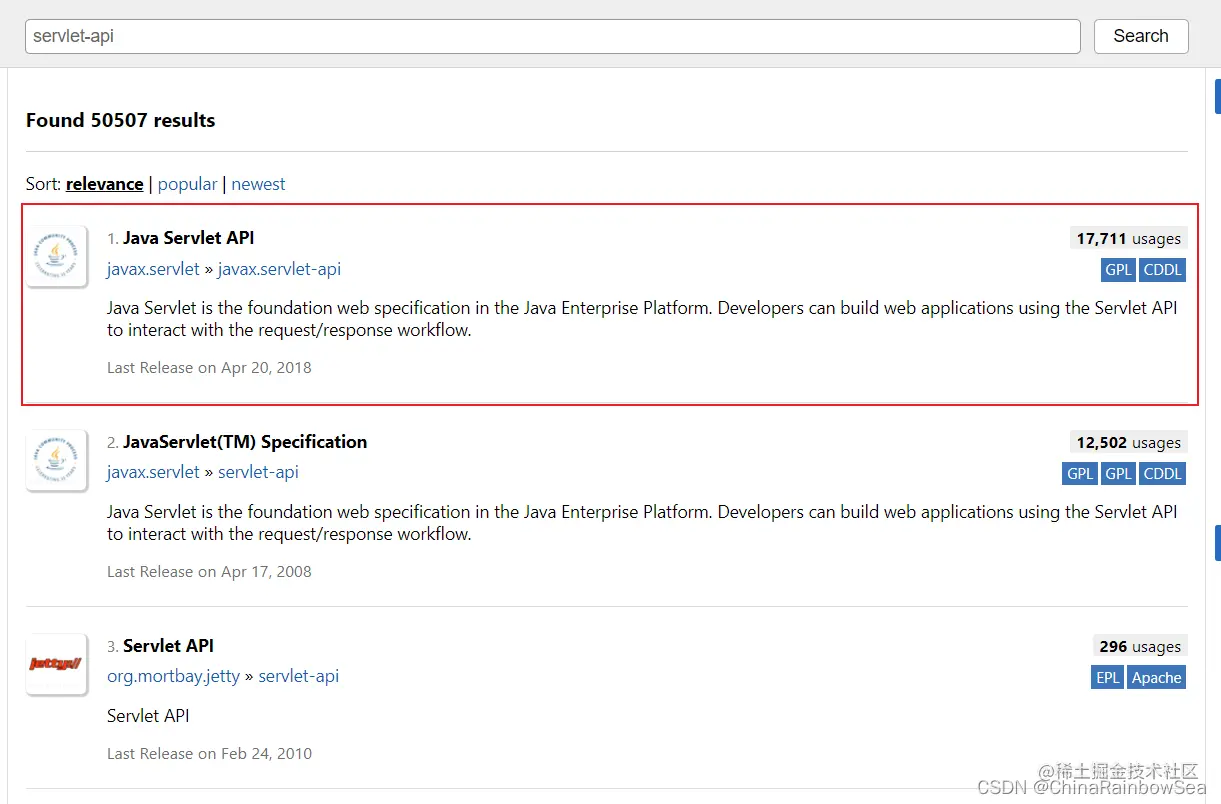Click 'Last Release on Apr 20, 2018' text
Screen dimensions: 1221x804
coord(209,368)
